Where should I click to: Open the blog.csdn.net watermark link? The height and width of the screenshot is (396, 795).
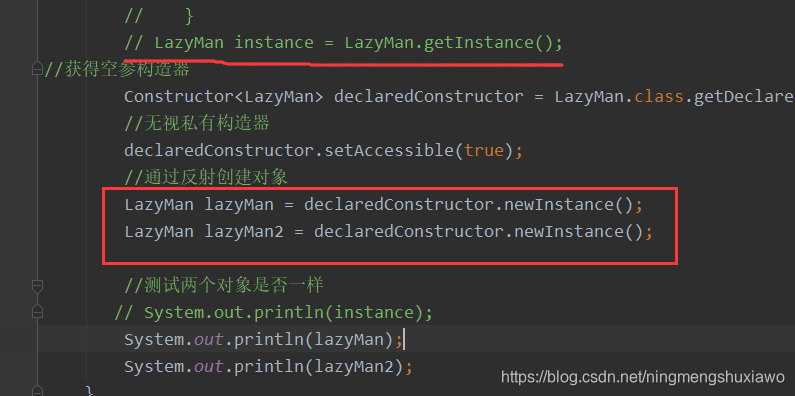point(642,377)
